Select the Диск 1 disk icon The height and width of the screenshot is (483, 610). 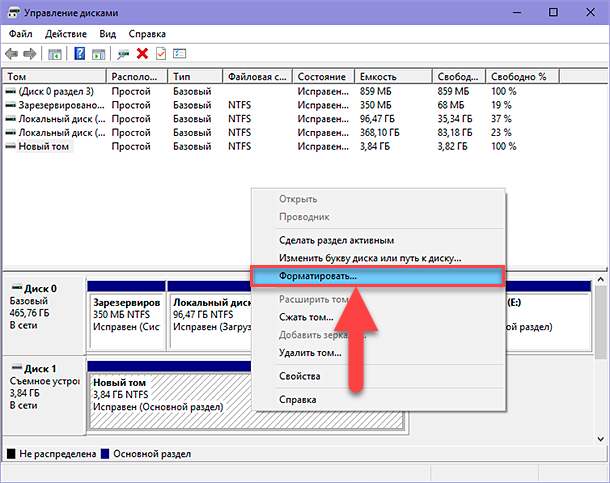click(x=17, y=367)
